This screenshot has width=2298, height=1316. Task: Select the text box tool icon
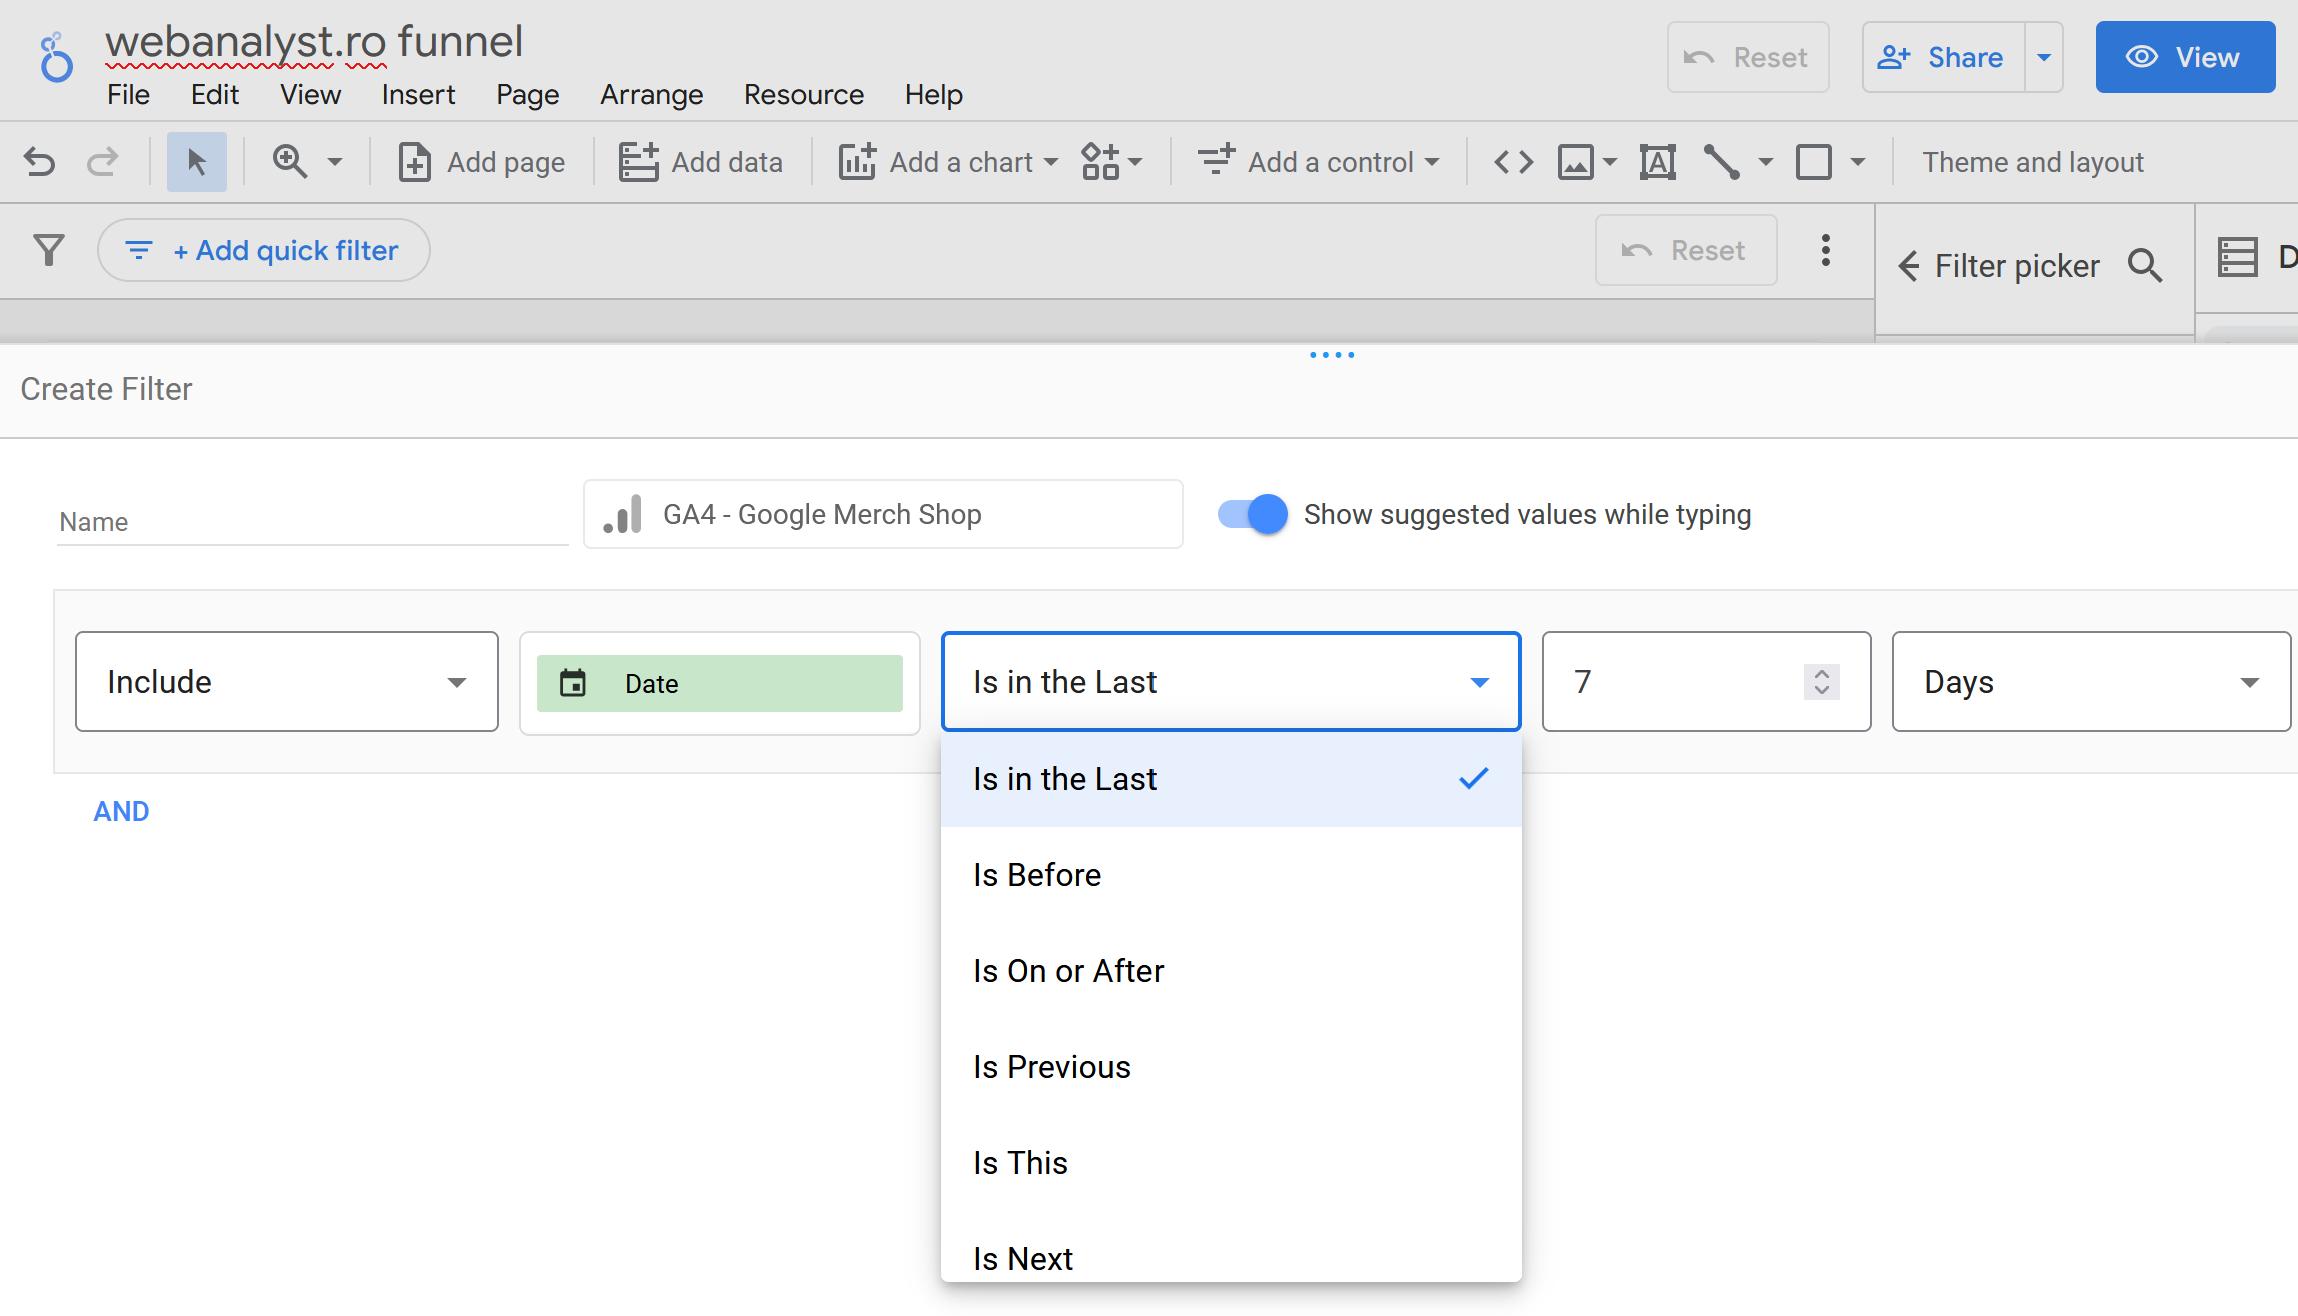(x=1657, y=162)
